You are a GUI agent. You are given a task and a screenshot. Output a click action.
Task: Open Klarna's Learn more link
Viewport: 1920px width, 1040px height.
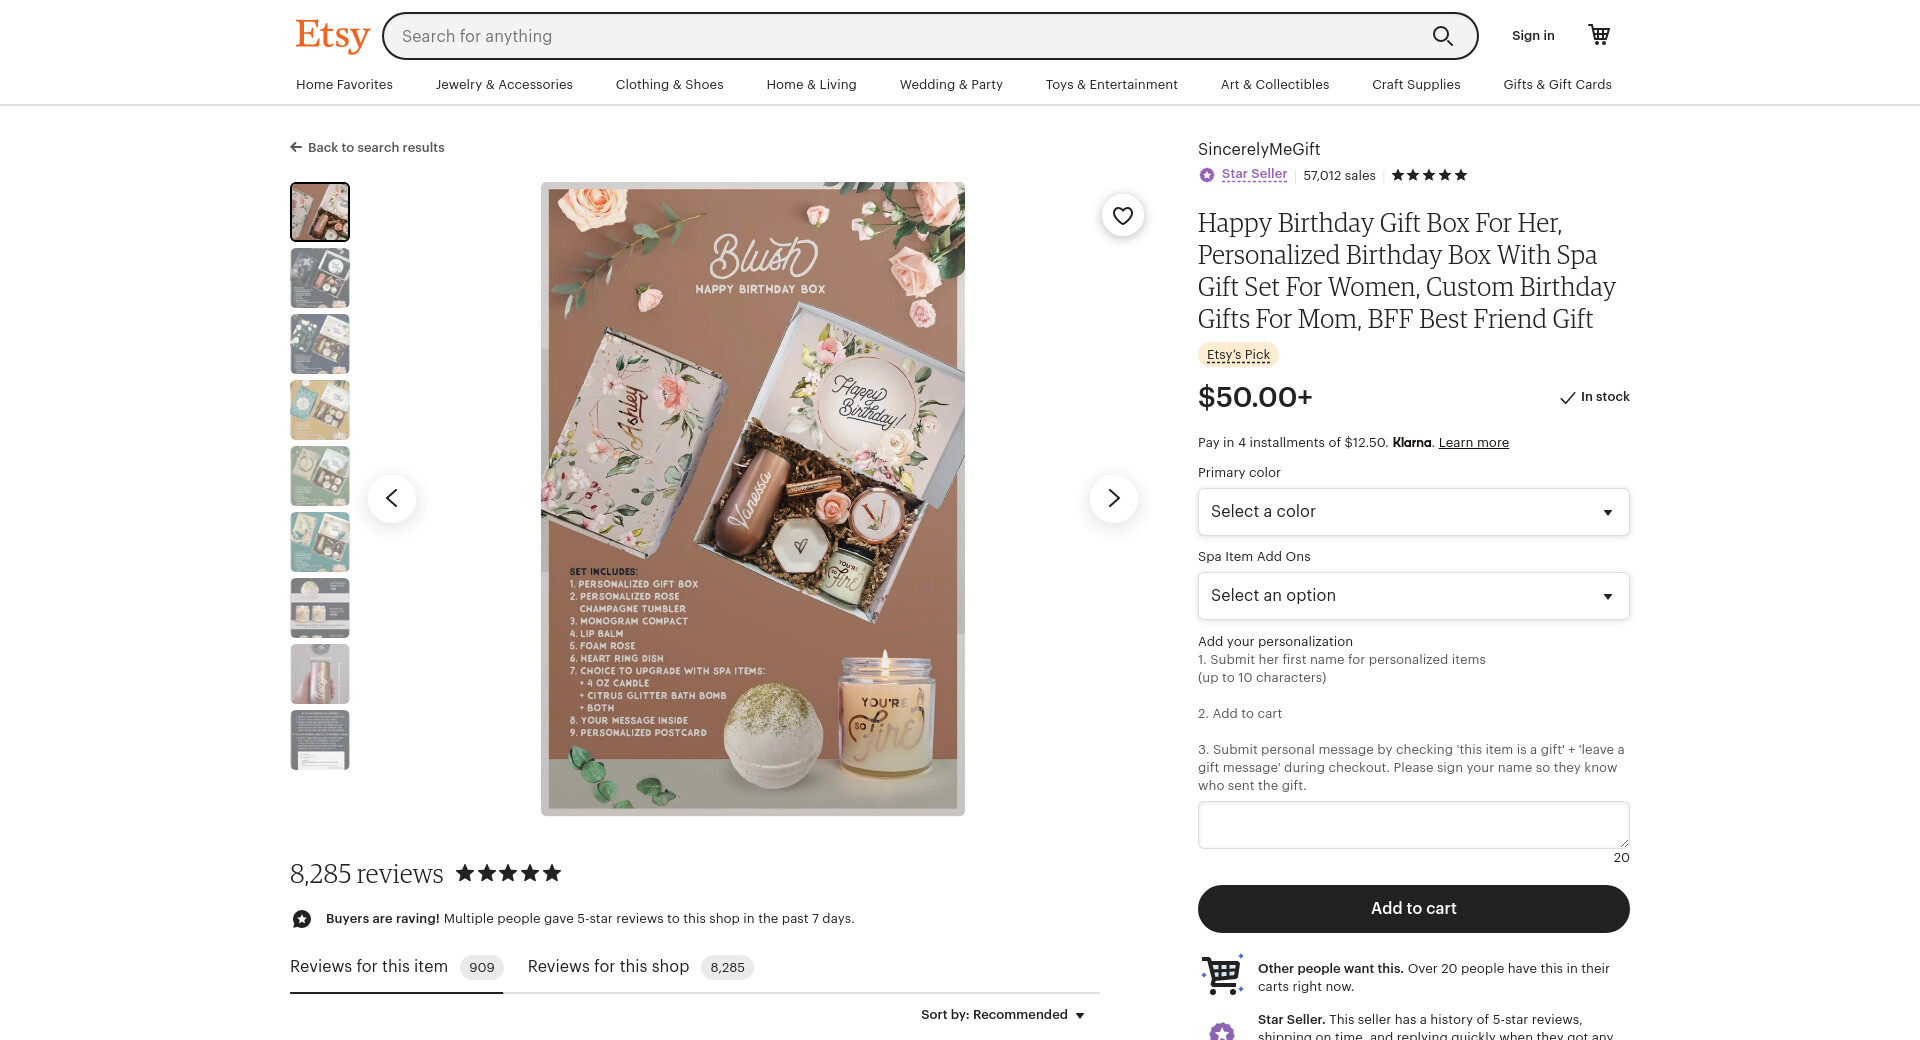1473,443
